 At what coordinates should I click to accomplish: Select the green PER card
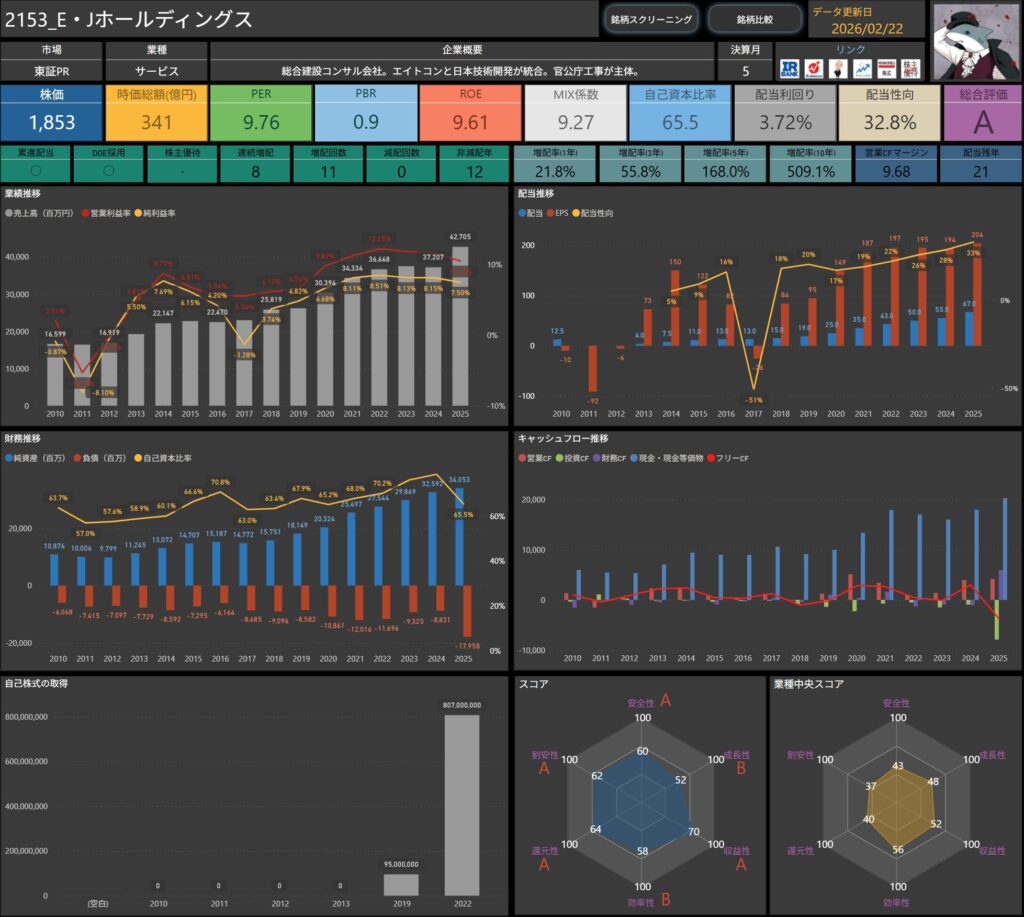click(x=261, y=112)
